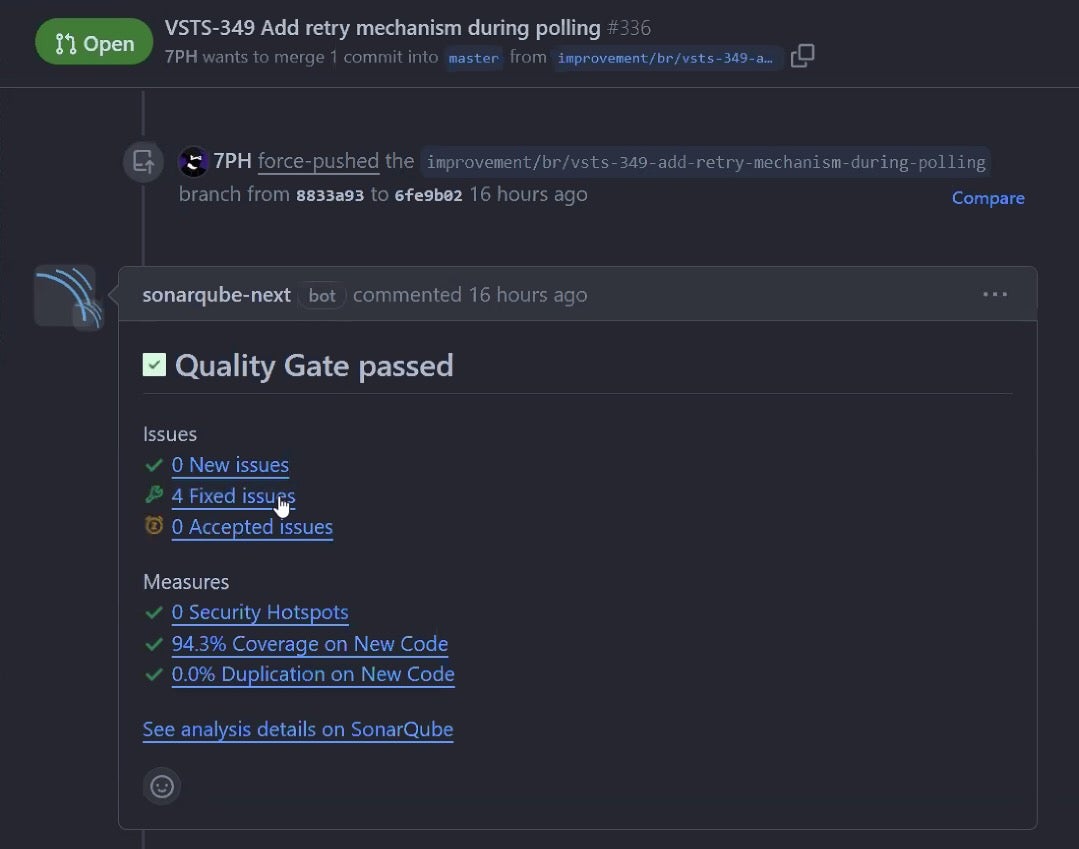Click the checkmark beside Quality Gate passed

pyautogui.click(x=153, y=364)
